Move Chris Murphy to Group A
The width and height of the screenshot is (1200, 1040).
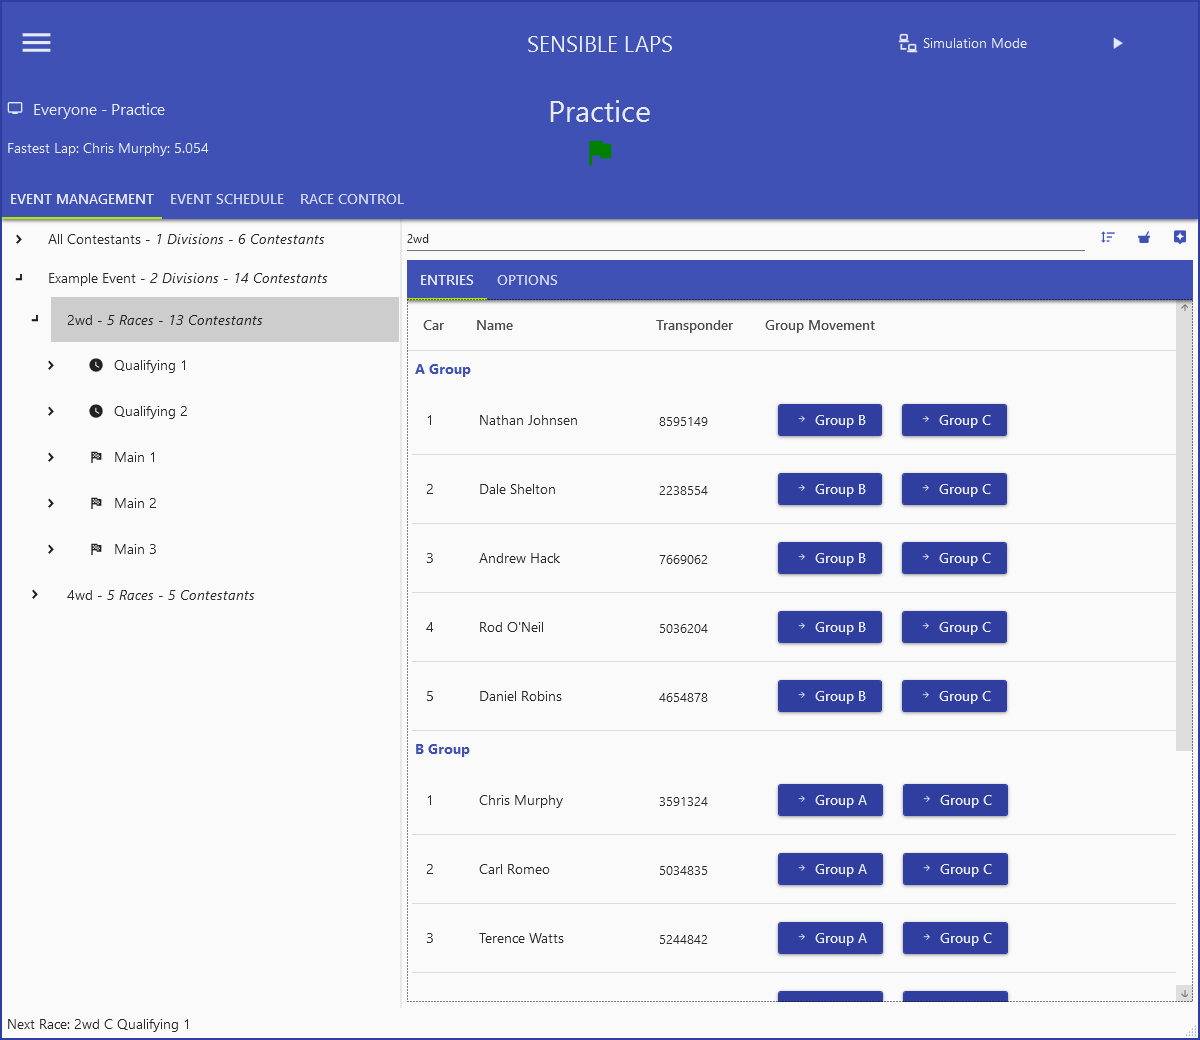click(830, 800)
